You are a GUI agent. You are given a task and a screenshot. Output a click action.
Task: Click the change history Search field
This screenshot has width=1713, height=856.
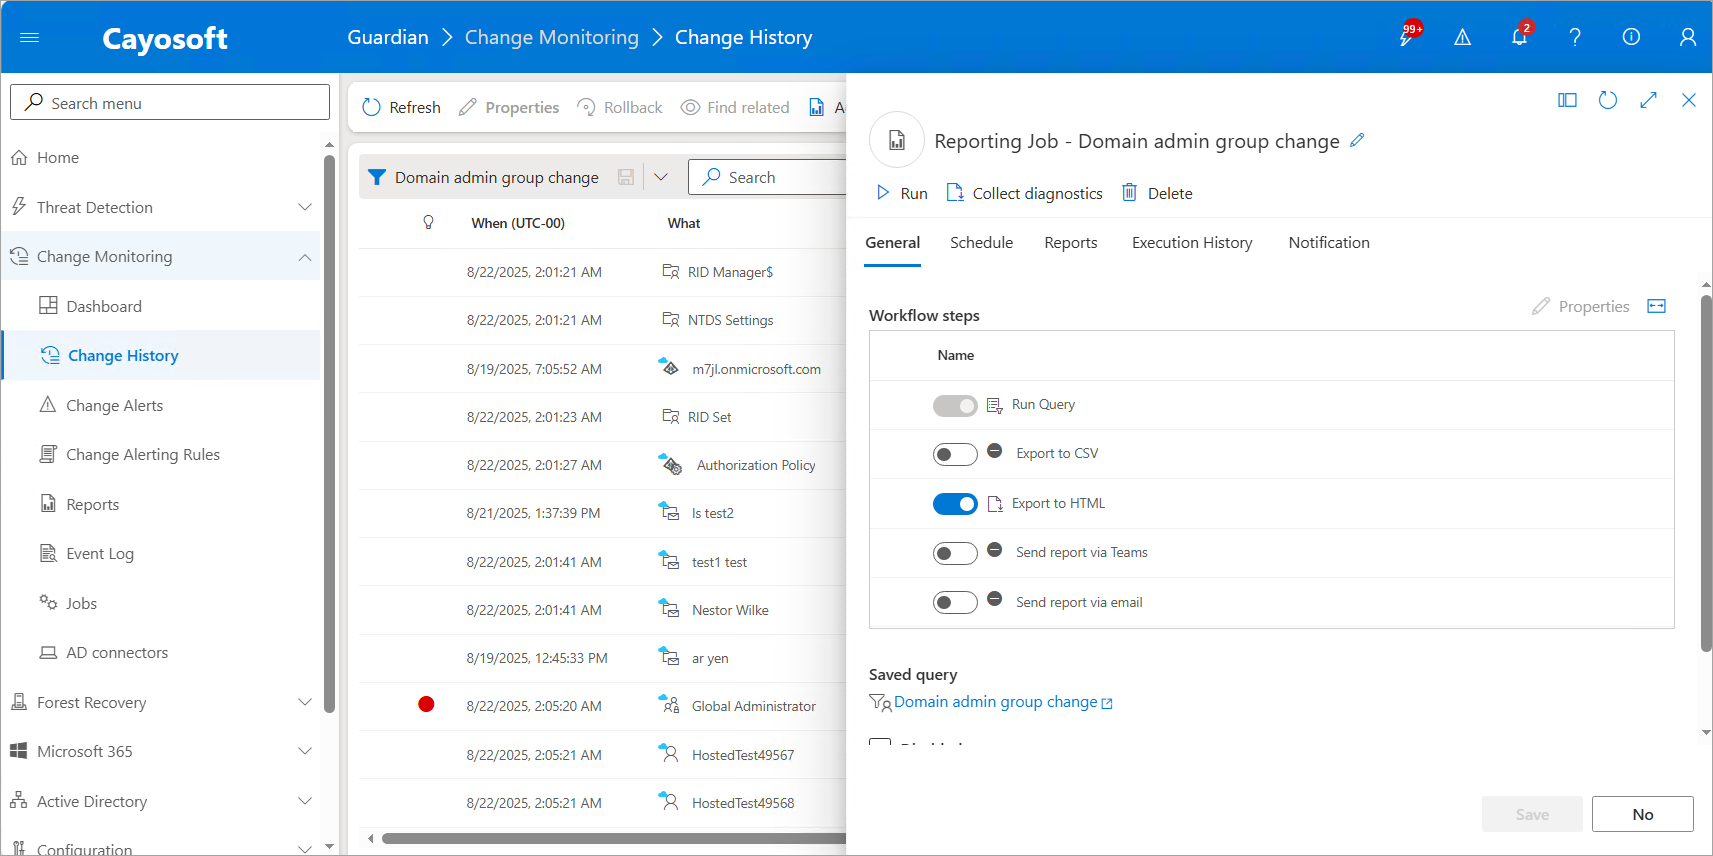tap(768, 177)
